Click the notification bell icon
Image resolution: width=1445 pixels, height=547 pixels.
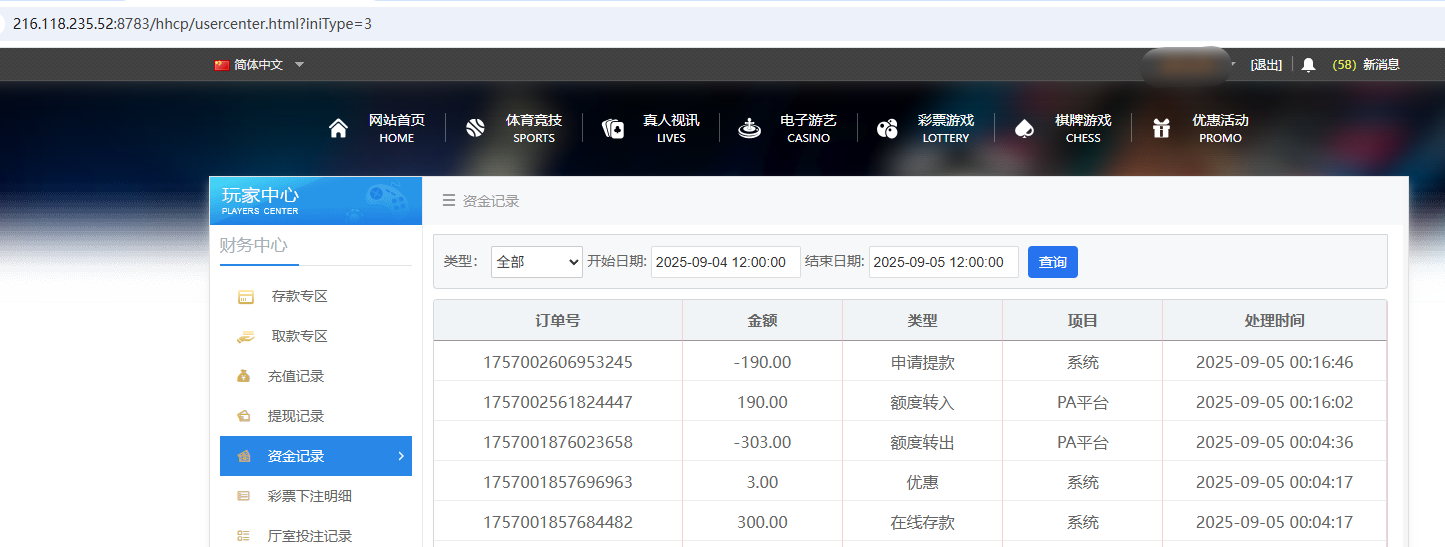[1308, 65]
